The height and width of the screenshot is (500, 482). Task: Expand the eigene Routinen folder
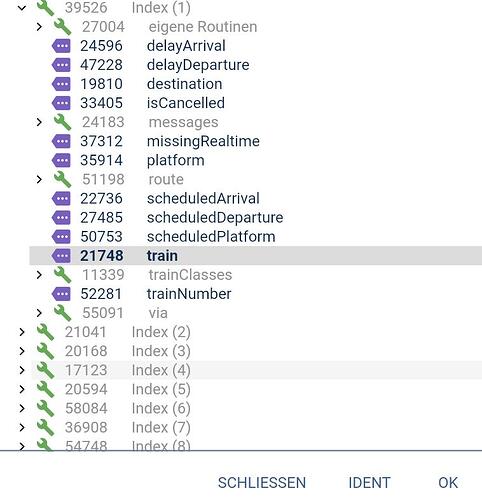[x=39, y=27]
